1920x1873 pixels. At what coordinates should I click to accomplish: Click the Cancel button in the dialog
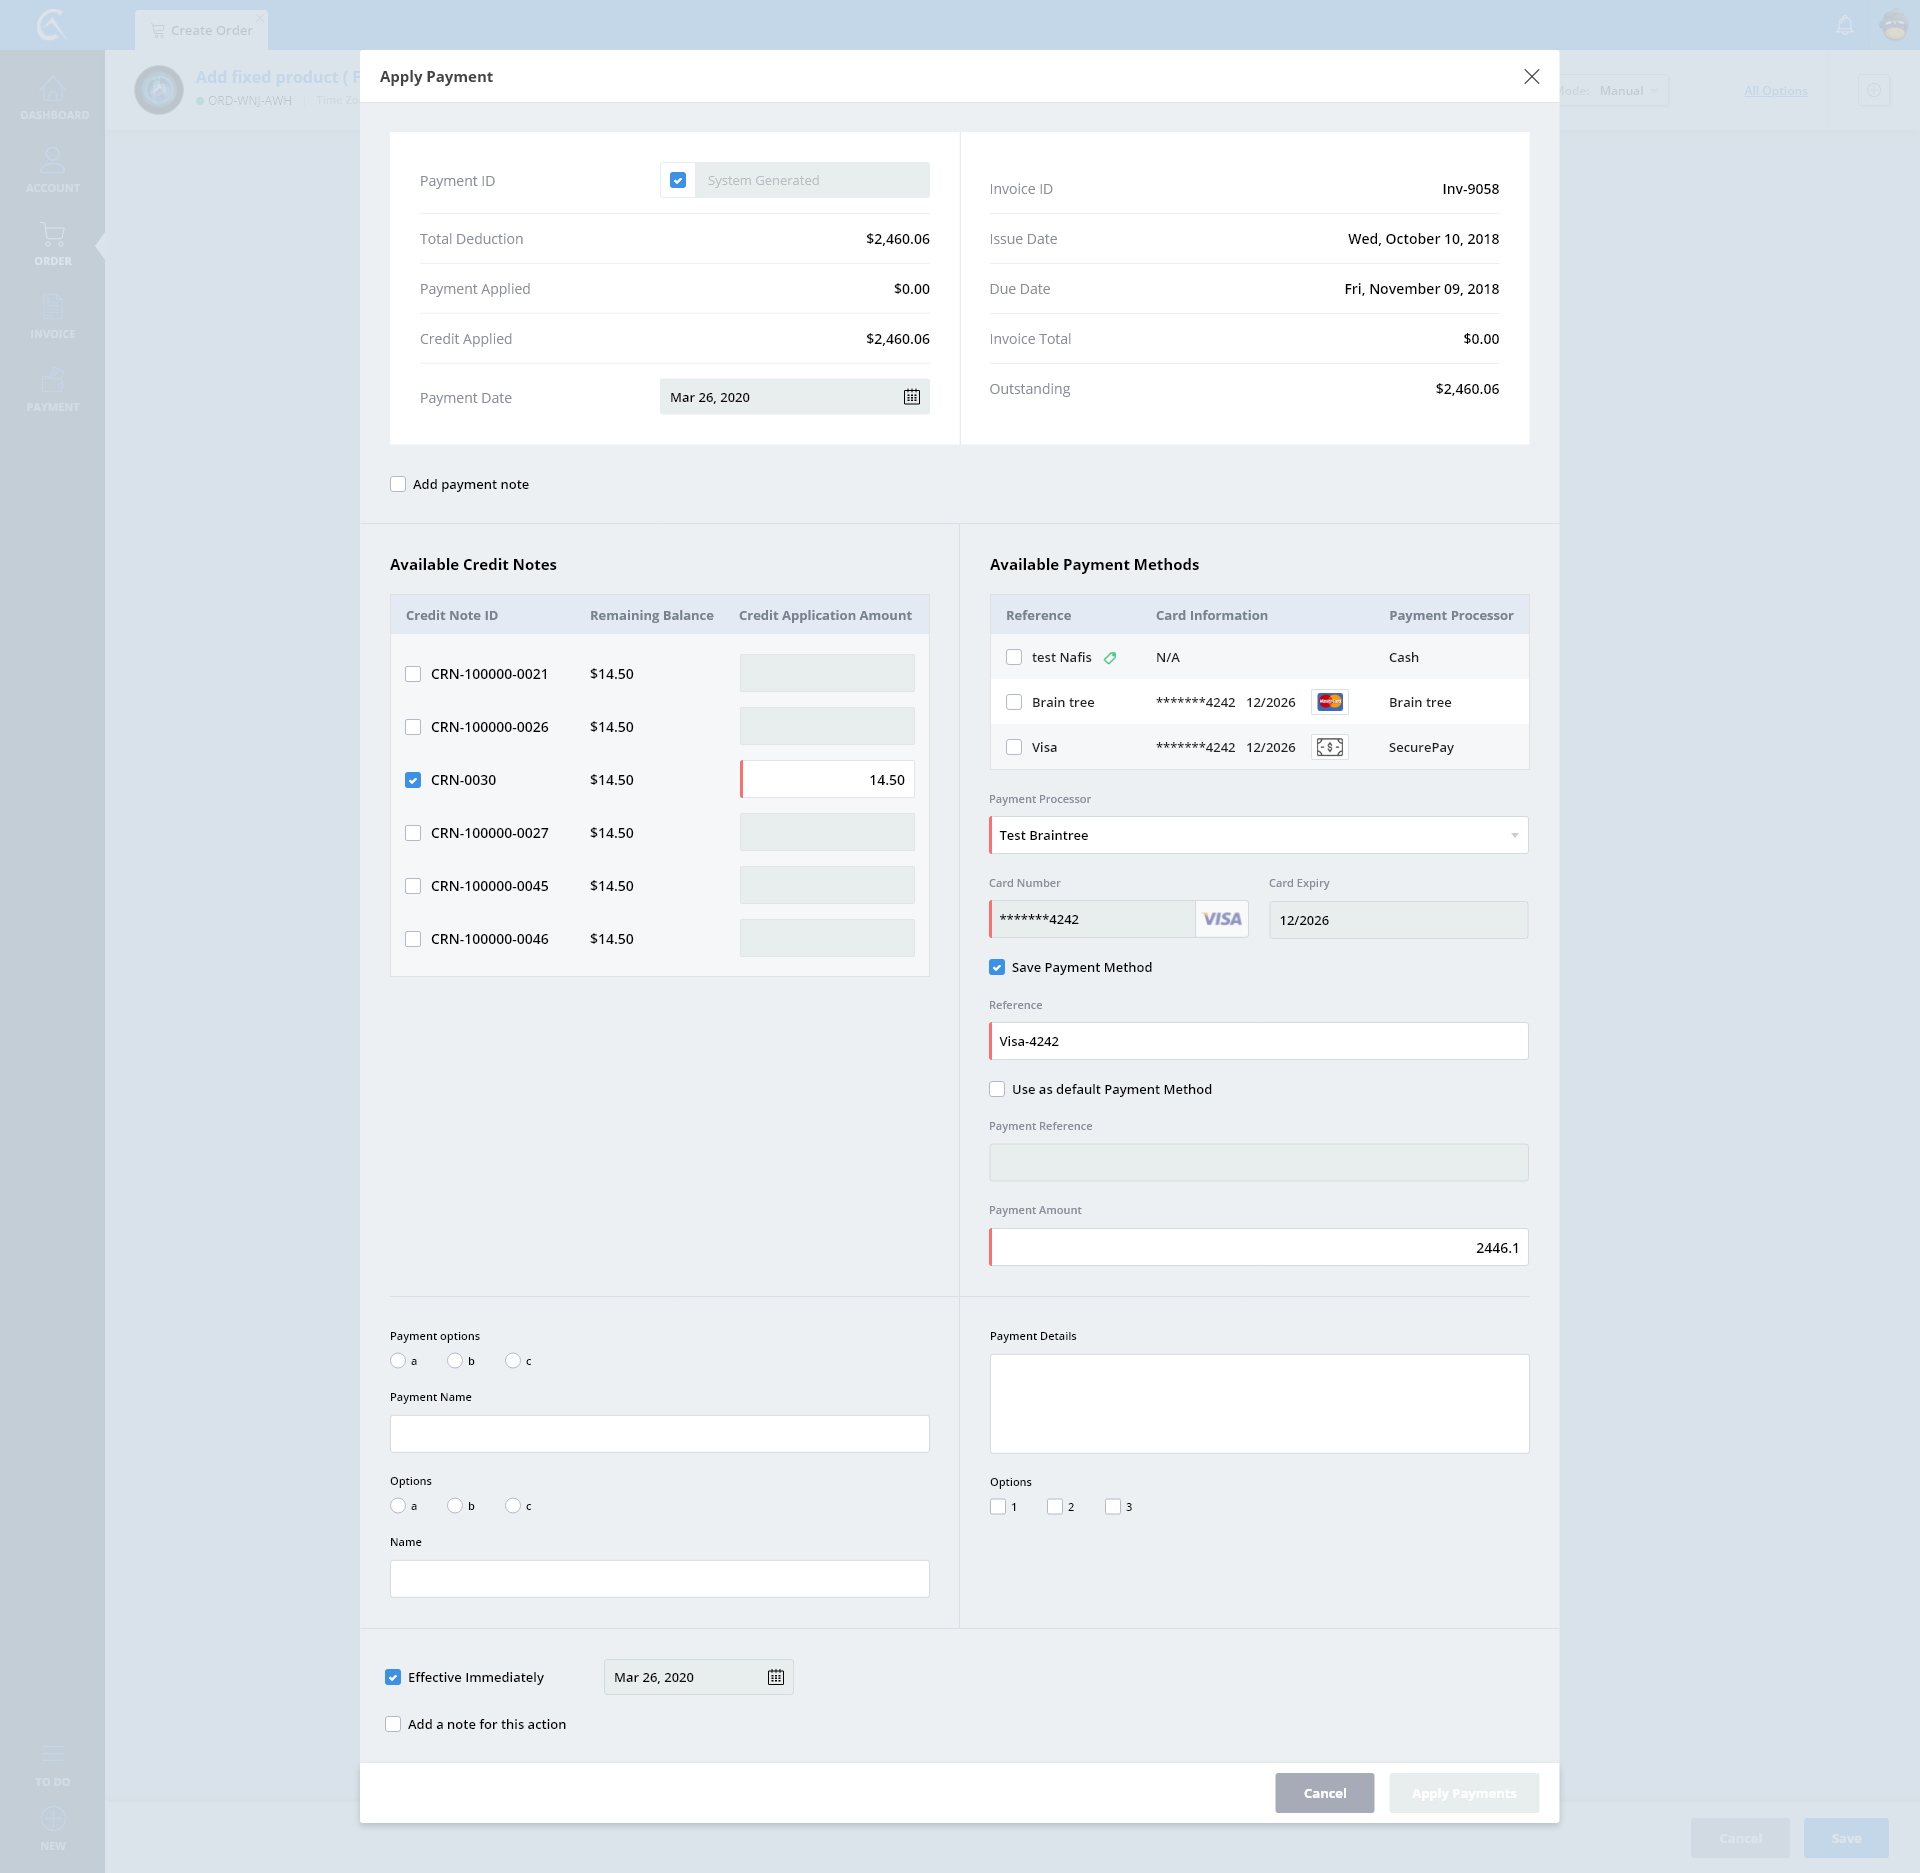[x=1324, y=1793]
